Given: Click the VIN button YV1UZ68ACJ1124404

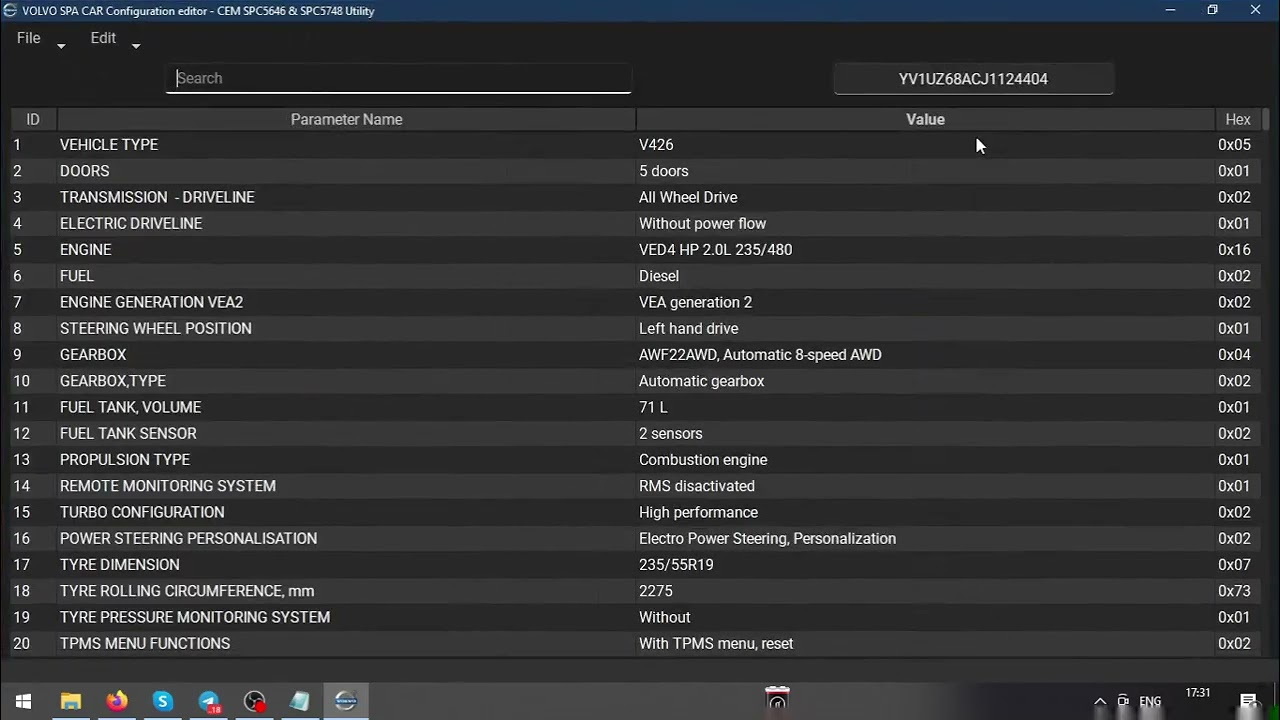Looking at the screenshot, I should pyautogui.click(x=973, y=79).
